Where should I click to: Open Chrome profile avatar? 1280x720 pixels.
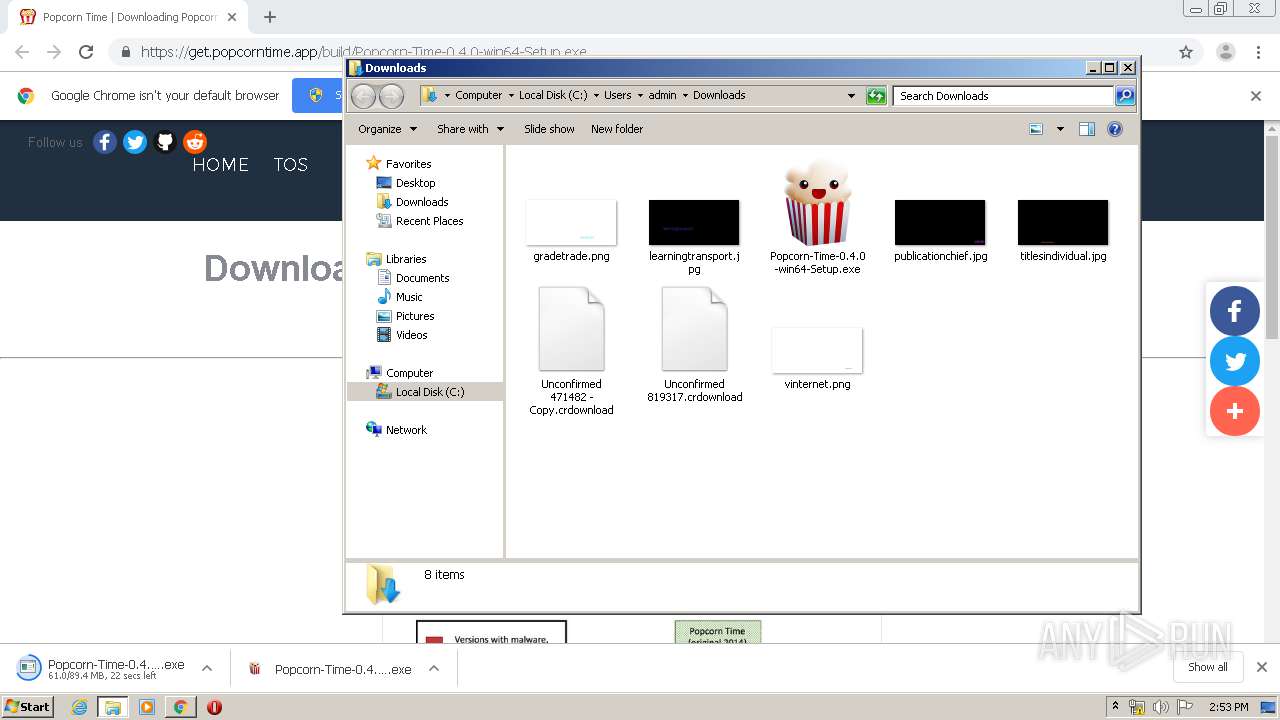pos(1226,52)
